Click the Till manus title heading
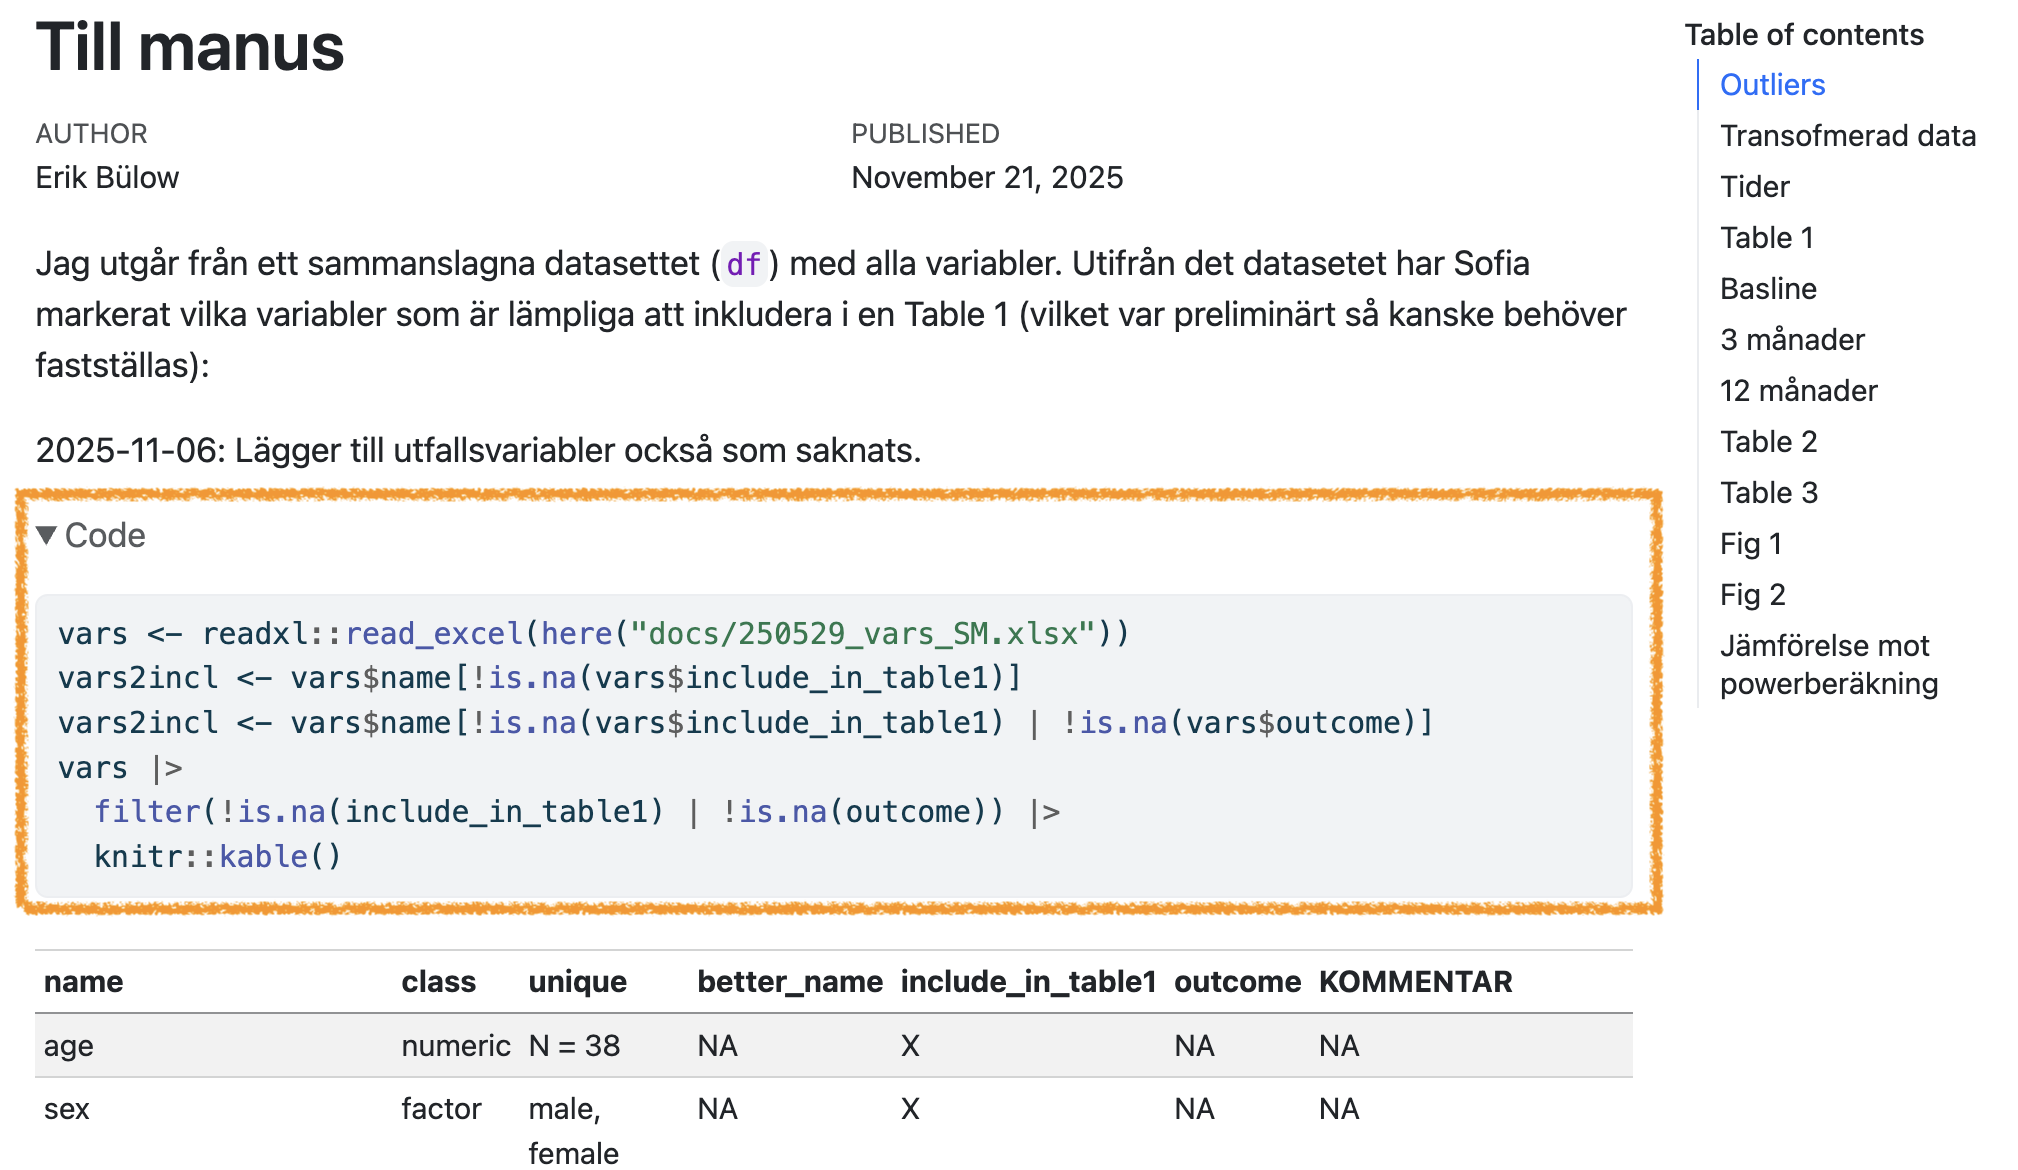This screenshot has height=1170, width=2018. [190, 47]
